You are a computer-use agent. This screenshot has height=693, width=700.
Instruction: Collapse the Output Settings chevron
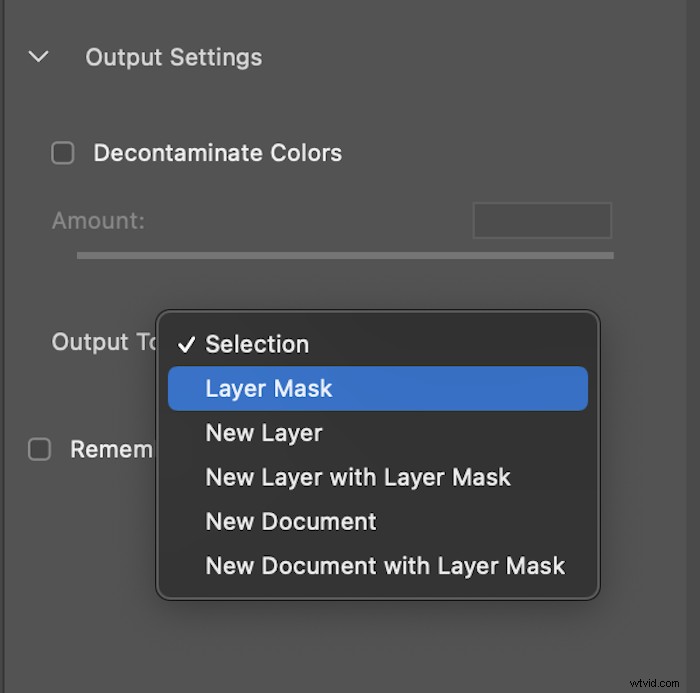point(39,57)
